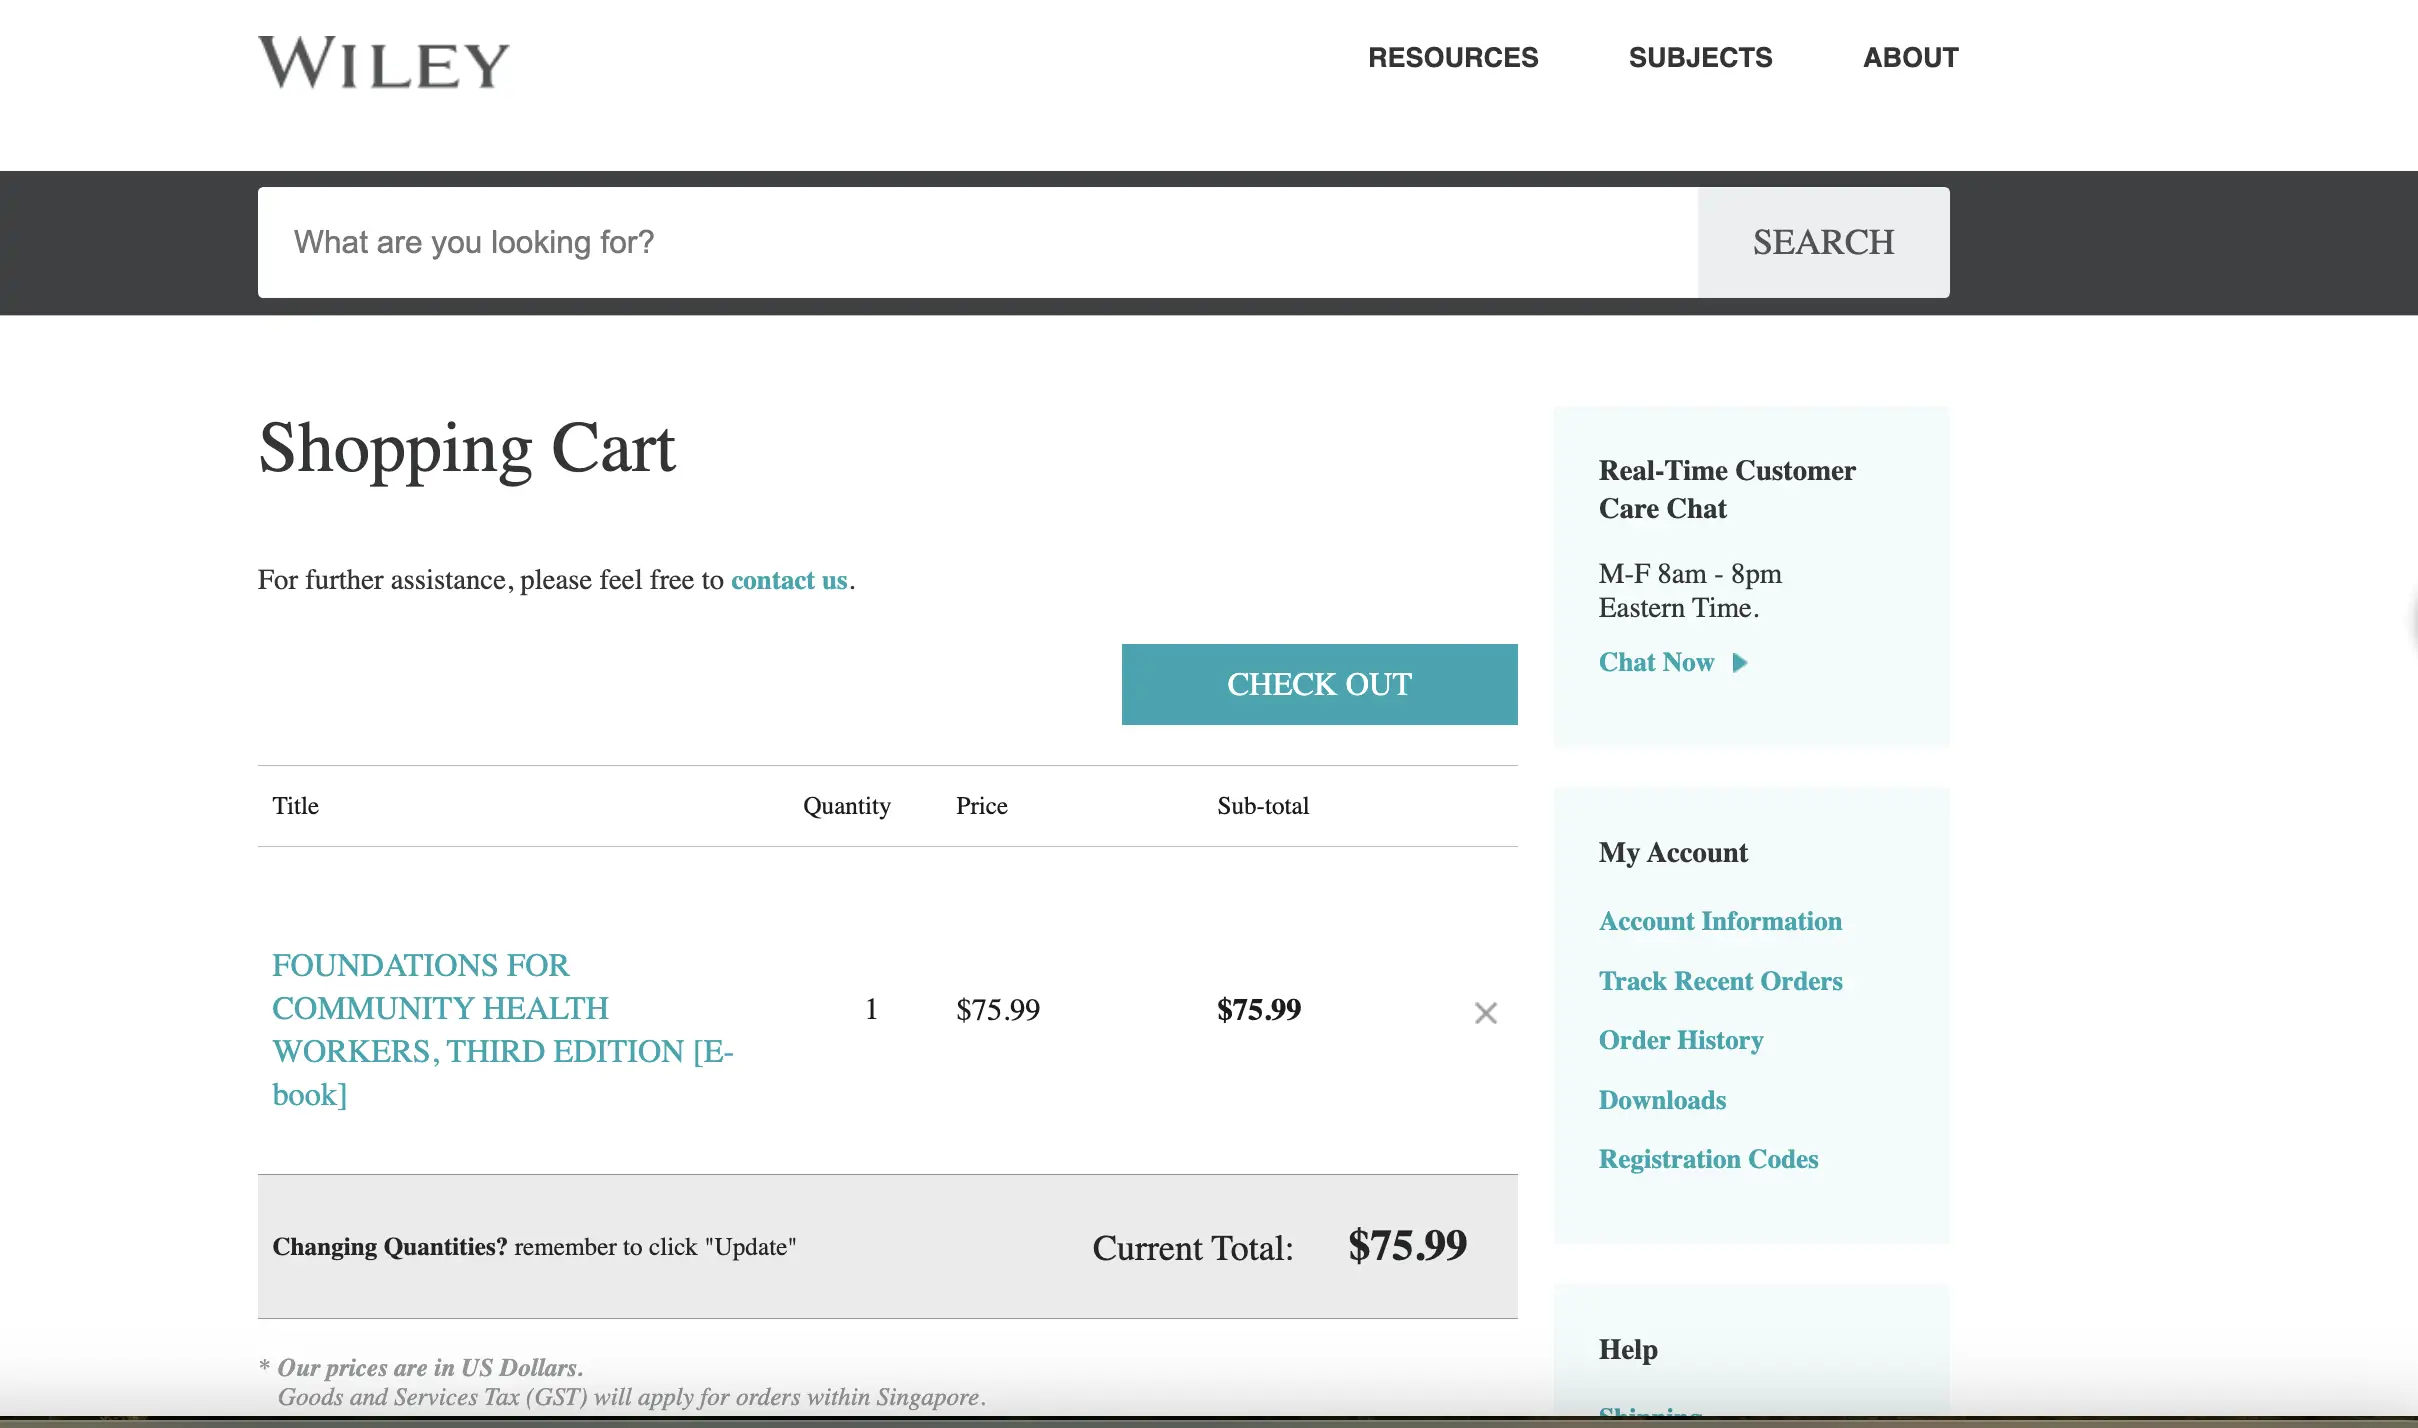The image size is (2418, 1428).
Task: Click the My Account heading
Action: point(1673,853)
